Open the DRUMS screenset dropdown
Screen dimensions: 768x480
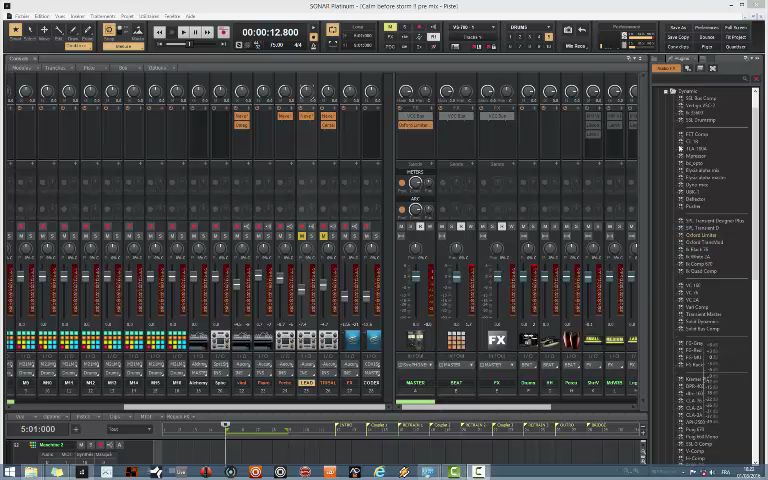coord(528,27)
